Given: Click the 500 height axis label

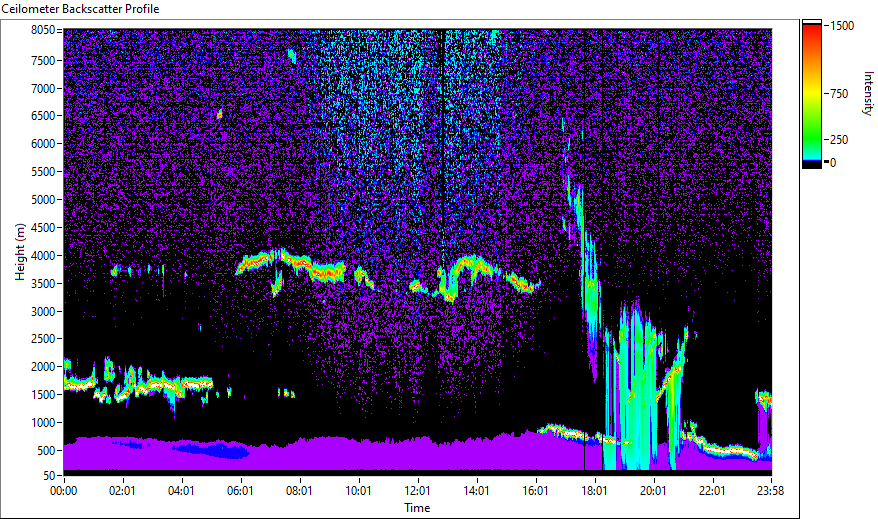Looking at the screenshot, I should (46, 451).
